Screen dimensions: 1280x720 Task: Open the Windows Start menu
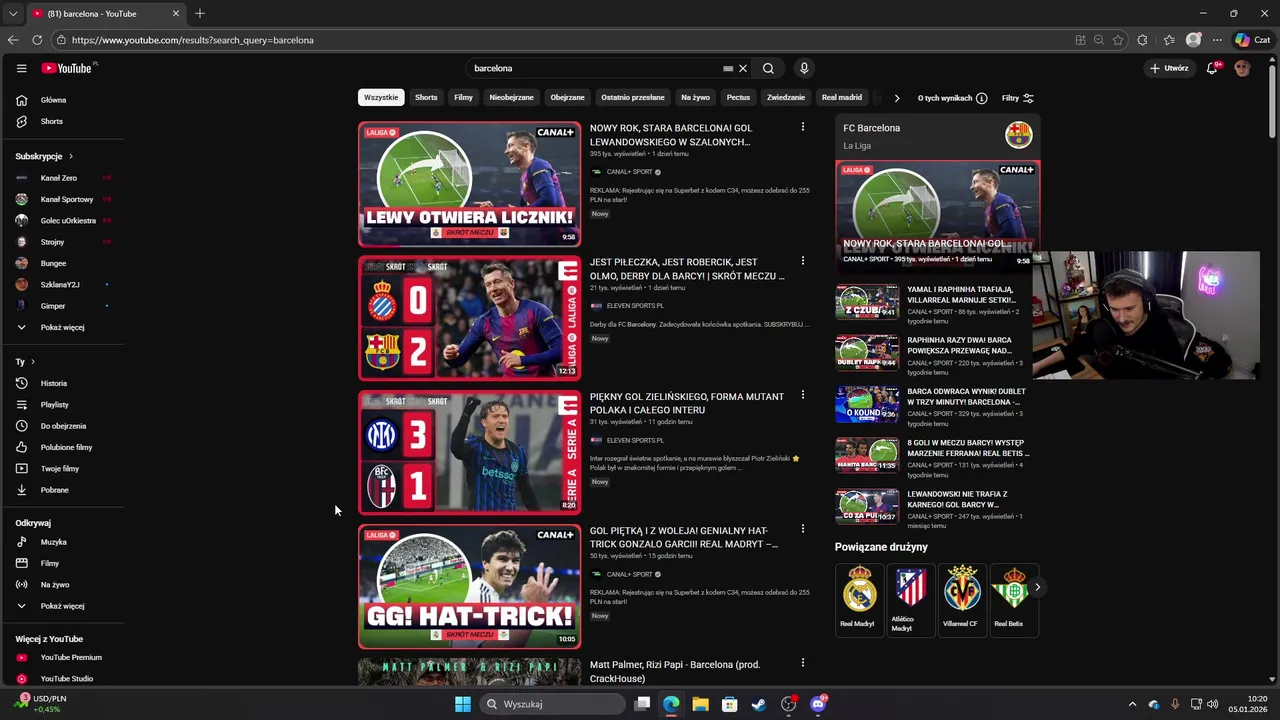tap(463, 704)
